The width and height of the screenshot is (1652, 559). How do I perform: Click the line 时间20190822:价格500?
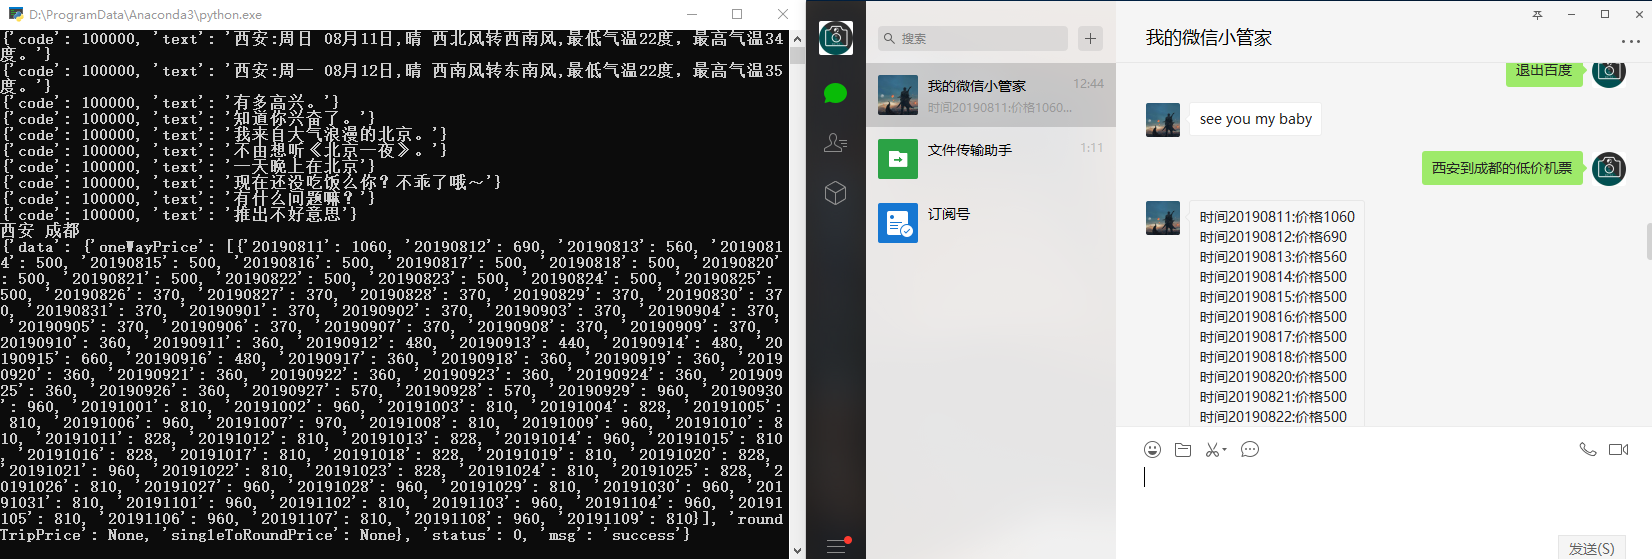pos(1273,417)
